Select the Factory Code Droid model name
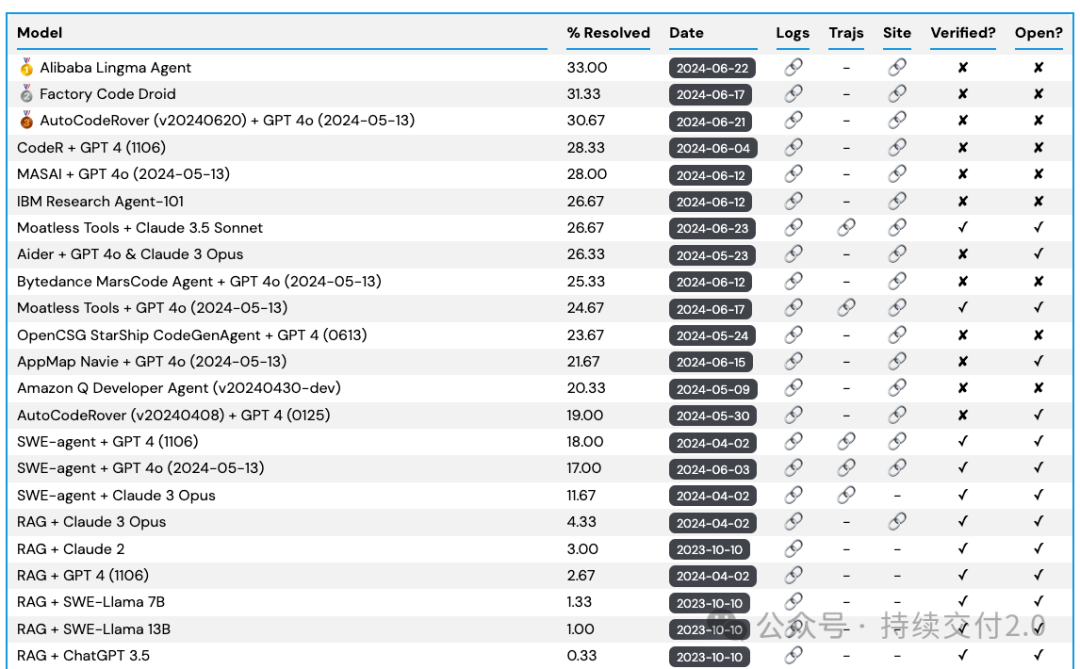1080x669 pixels. click(x=107, y=94)
